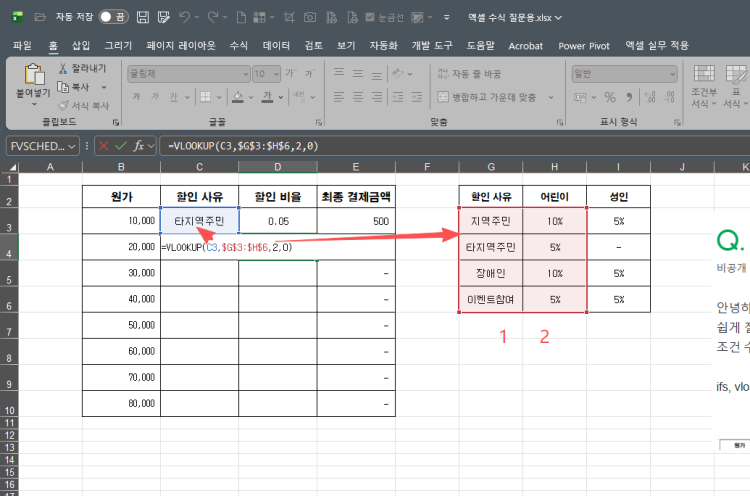Open the folder icon in title bar

tap(40, 17)
